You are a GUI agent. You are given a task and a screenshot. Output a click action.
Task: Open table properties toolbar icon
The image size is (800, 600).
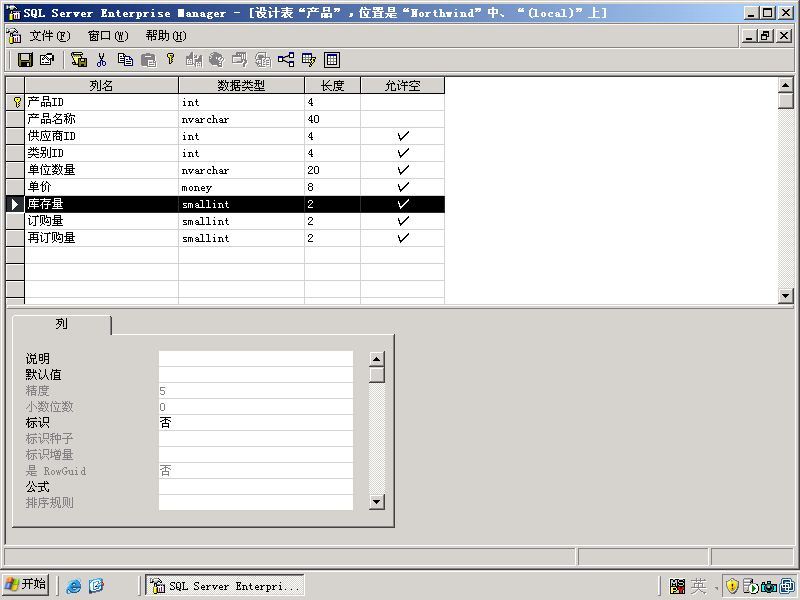click(x=47, y=60)
